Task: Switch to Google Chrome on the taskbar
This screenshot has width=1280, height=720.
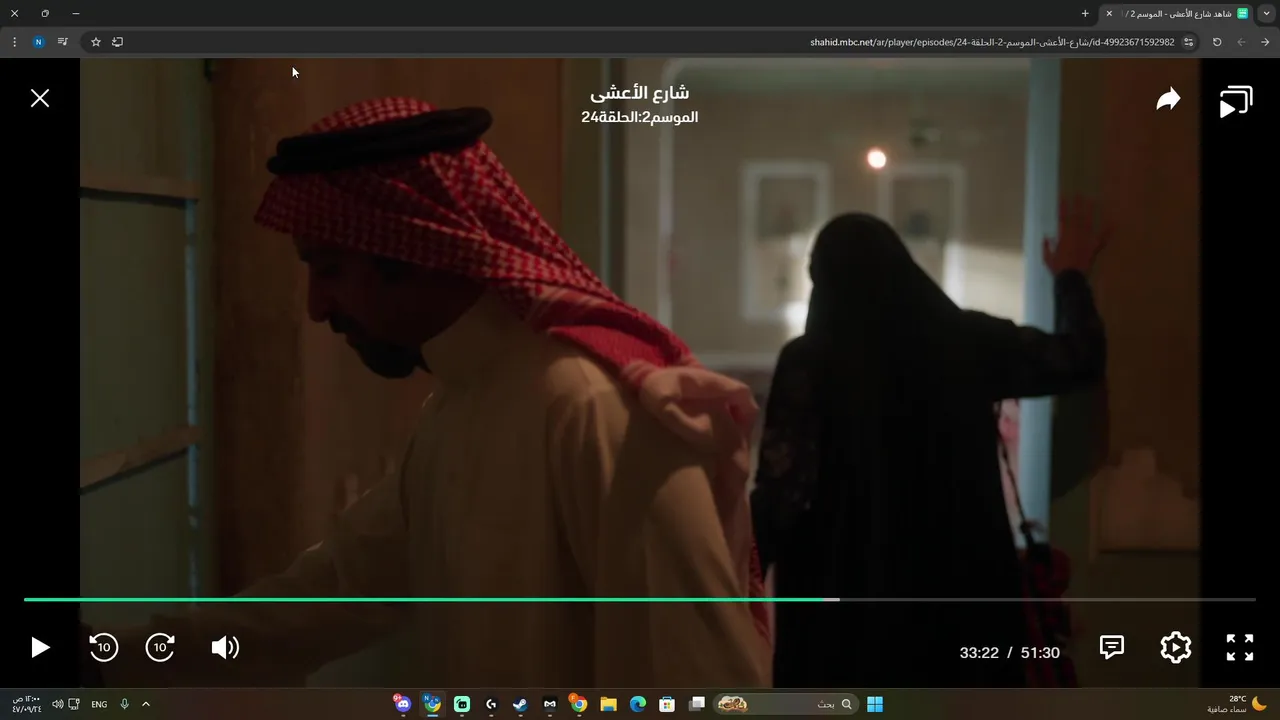Action: [578, 704]
